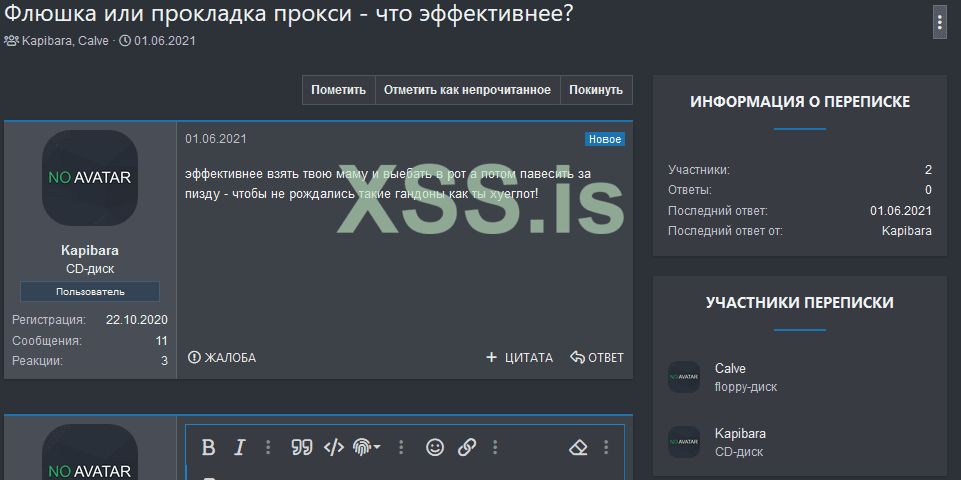This screenshot has width=961, height=480.
Task: Click the registration date 22.10.2020
Action: tap(137, 320)
